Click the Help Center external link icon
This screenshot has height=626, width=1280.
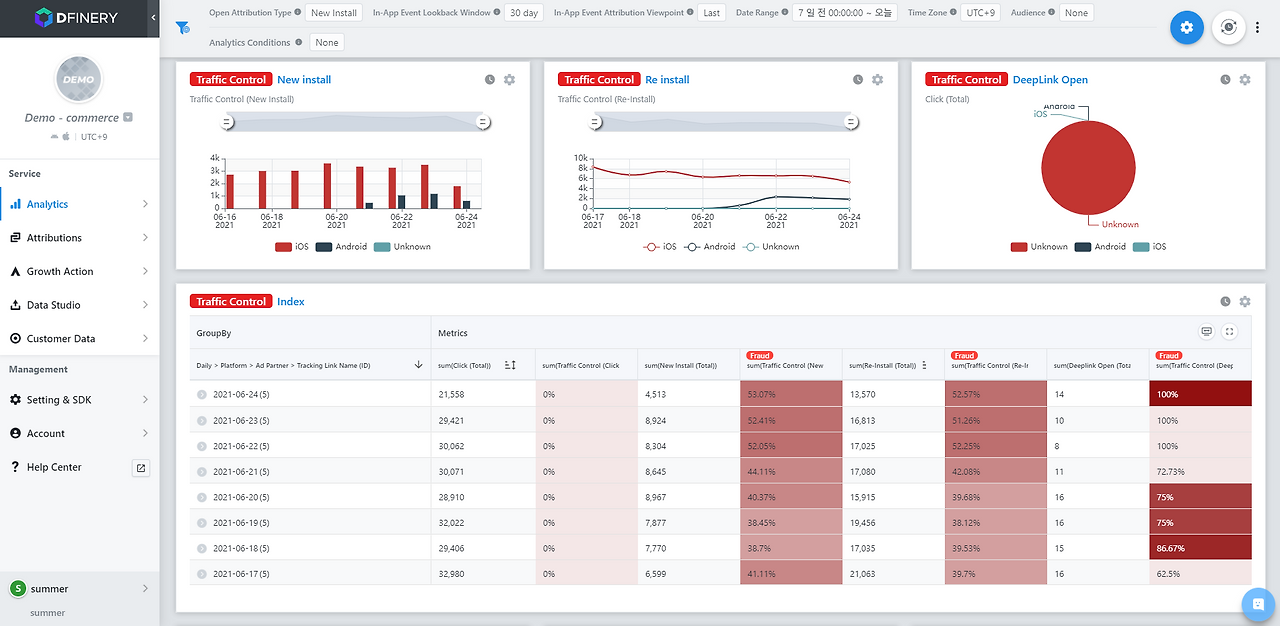[x=140, y=467]
